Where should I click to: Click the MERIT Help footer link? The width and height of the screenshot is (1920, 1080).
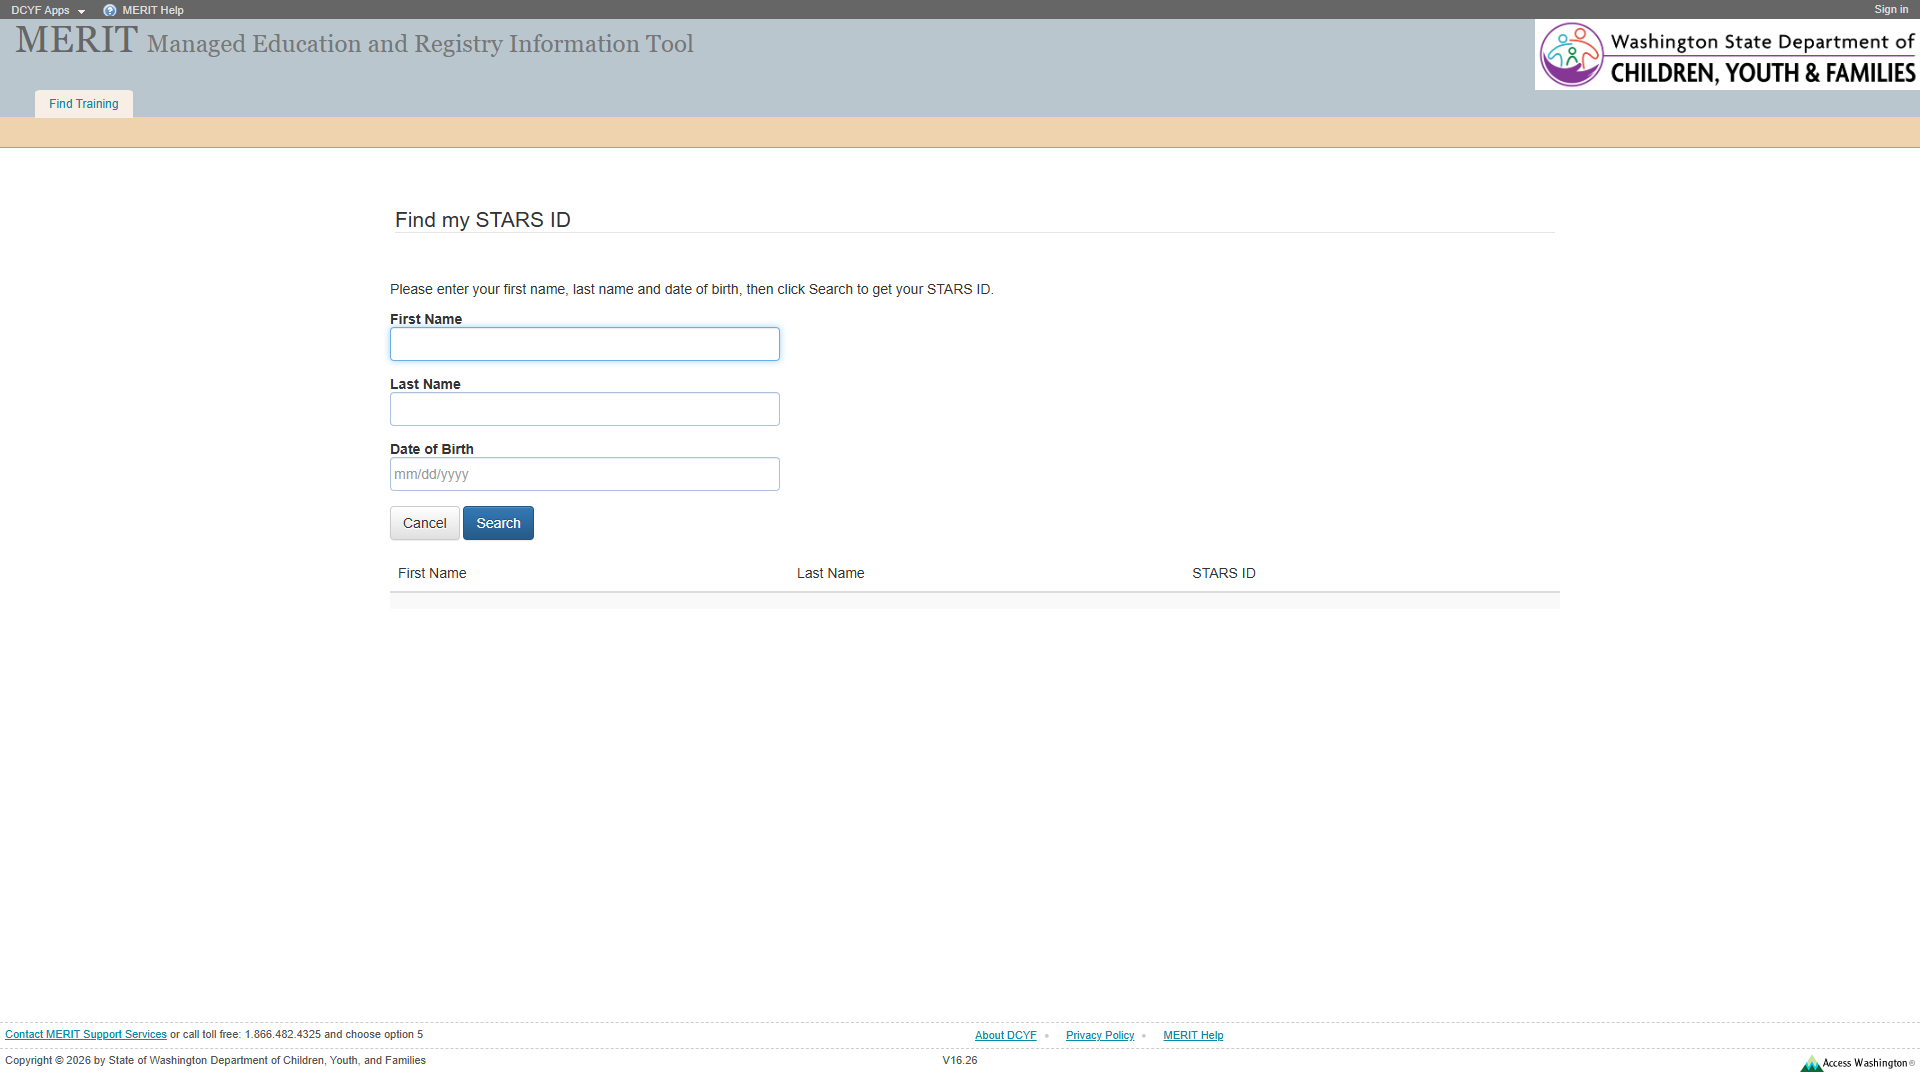click(1193, 1035)
